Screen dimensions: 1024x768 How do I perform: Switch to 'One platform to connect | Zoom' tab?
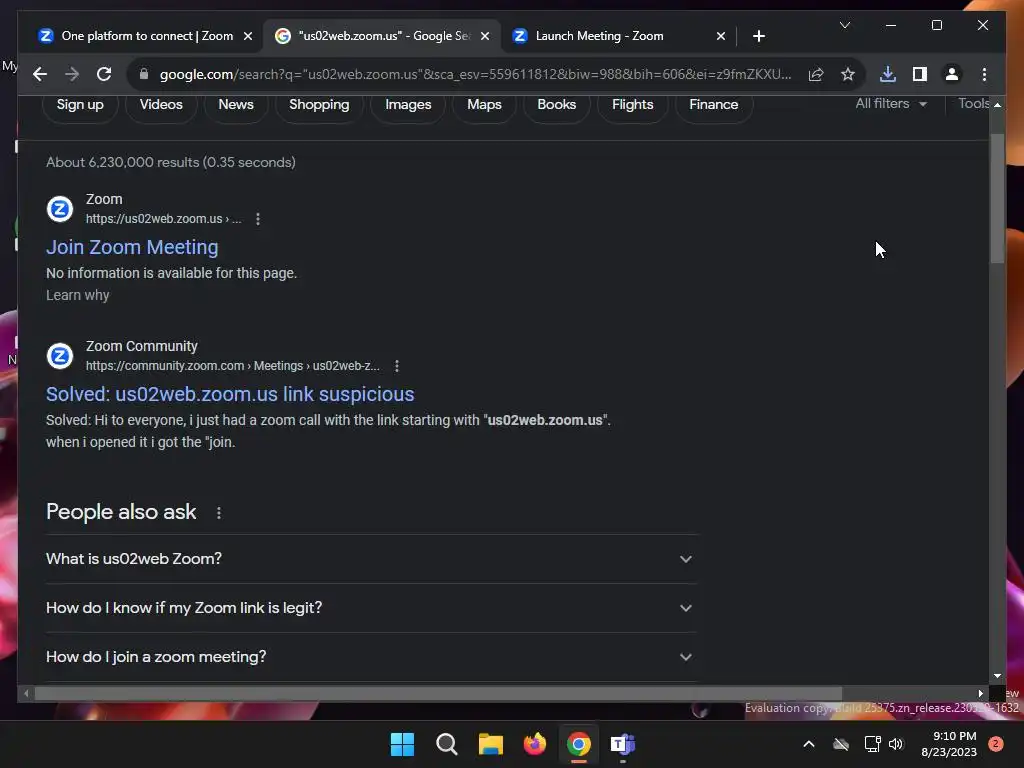[x=136, y=36]
